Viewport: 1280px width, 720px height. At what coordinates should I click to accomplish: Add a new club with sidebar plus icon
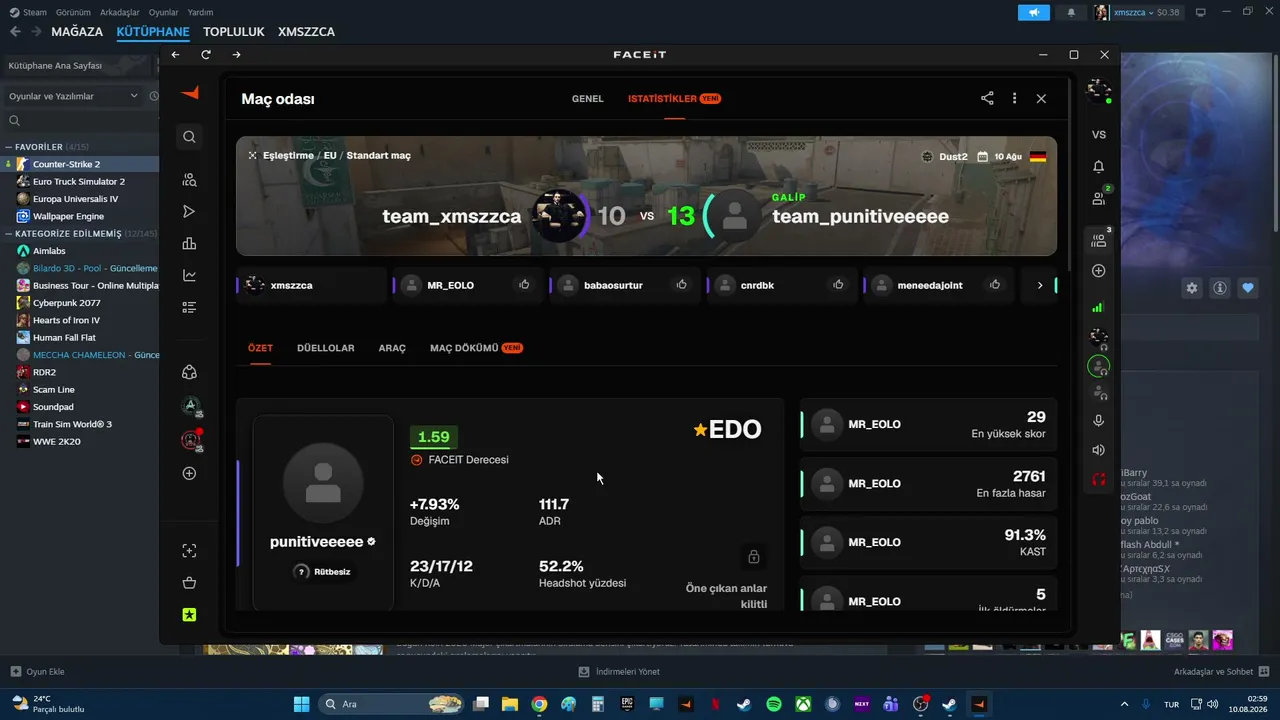click(x=189, y=473)
